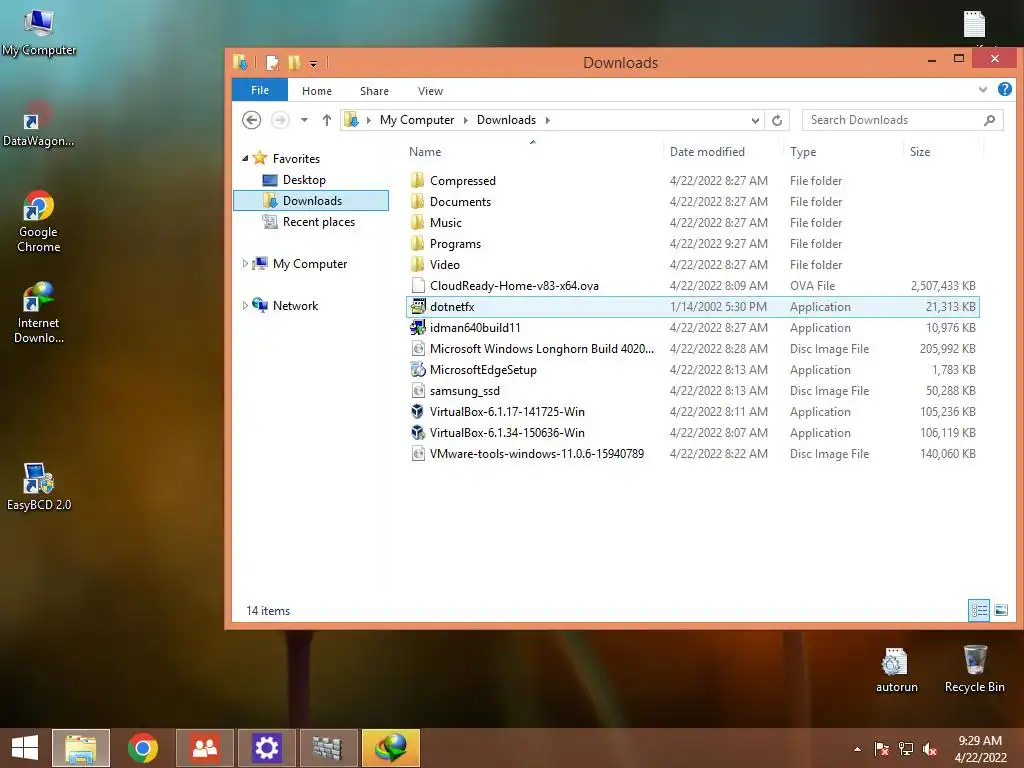
Task: Expand My Computer tree node
Action: coord(245,264)
